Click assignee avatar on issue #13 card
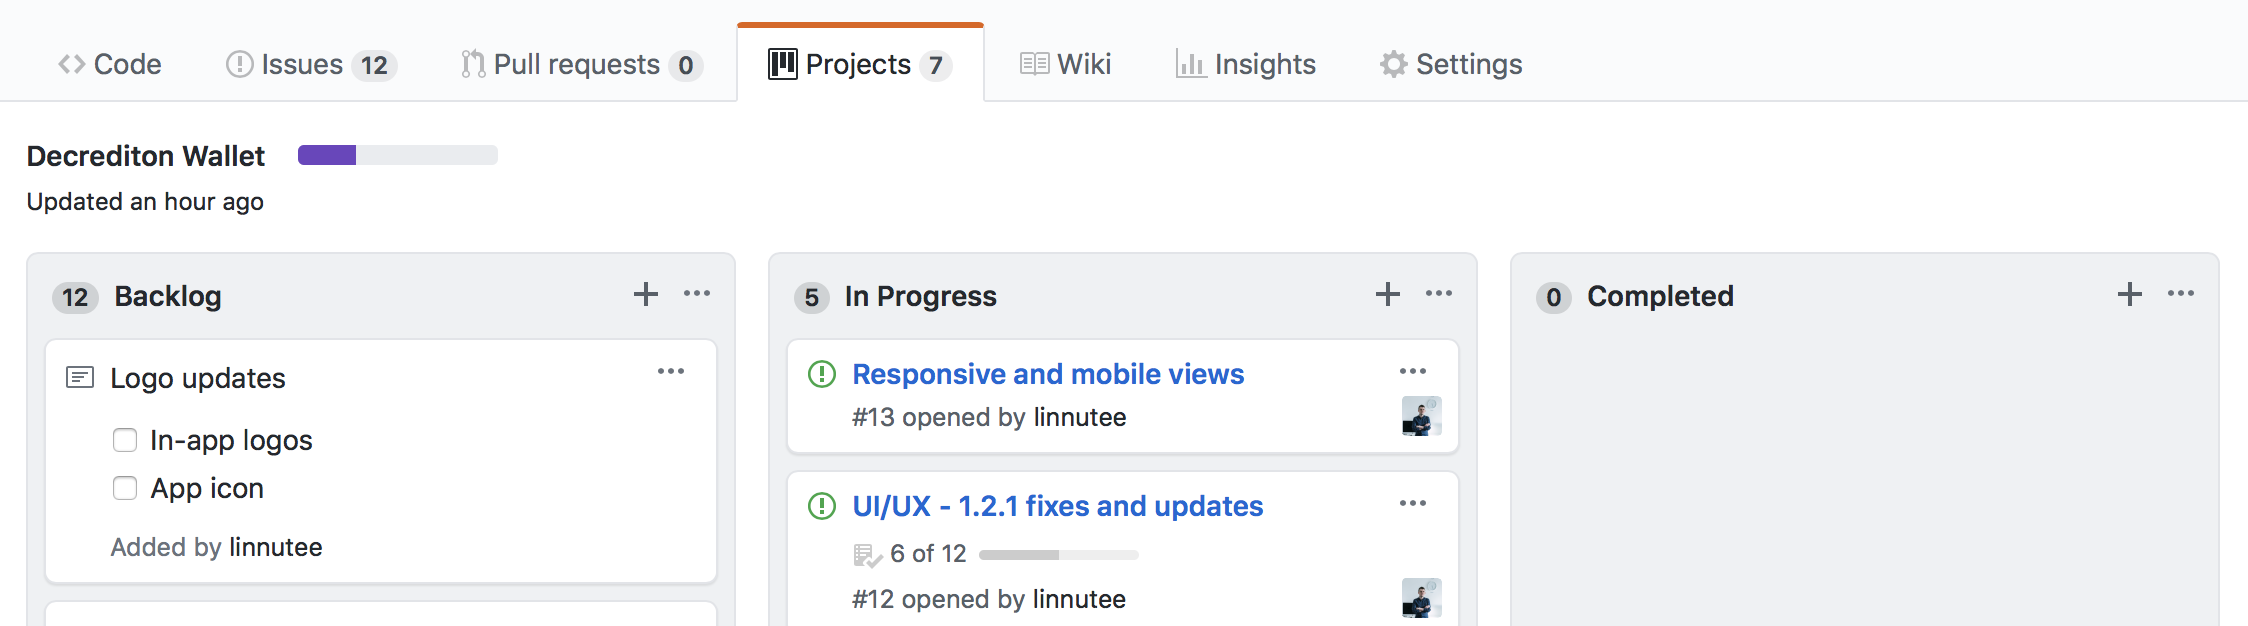The height and width of the screenshot is (626, 2248). (1421, 416)
